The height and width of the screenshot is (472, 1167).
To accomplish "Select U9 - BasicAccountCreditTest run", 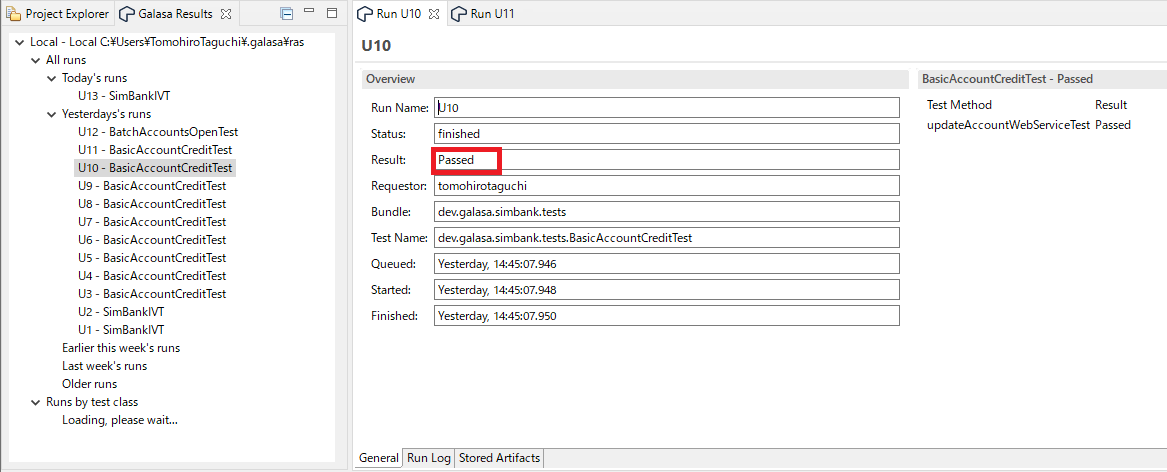I will pyautogui.click(x=152, y=185).
